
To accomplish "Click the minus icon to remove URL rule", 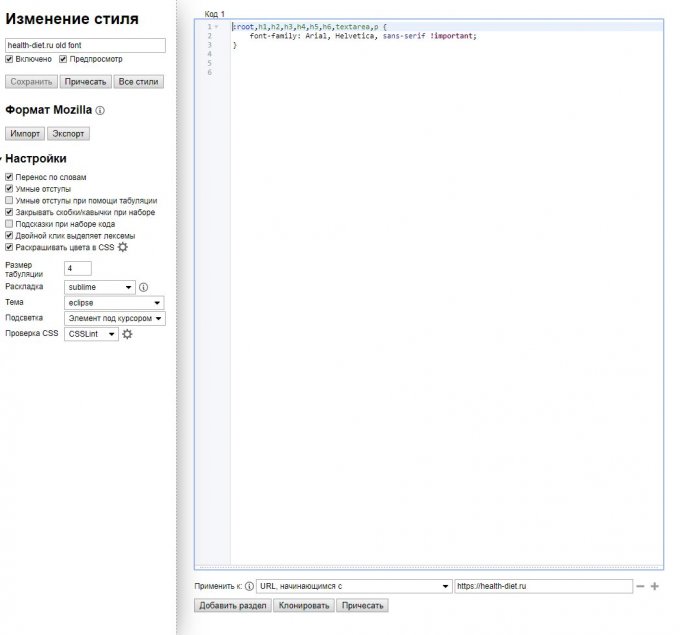I will click(x=640, y=587).
